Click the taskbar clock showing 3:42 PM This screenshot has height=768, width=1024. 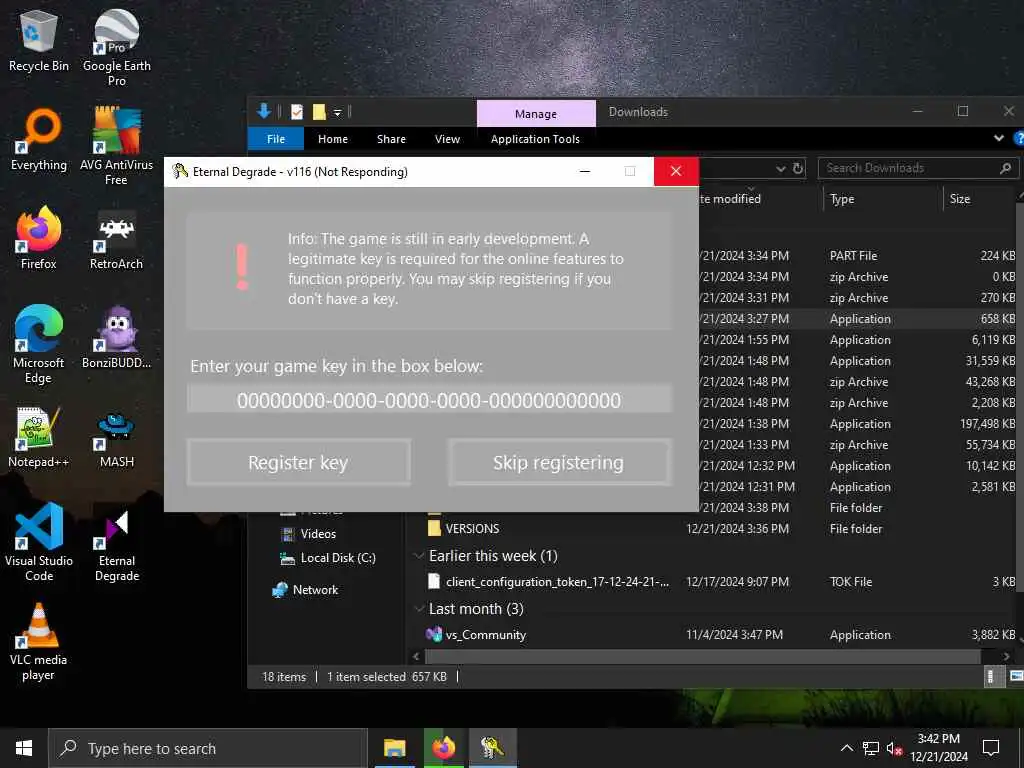pos(938,748)
